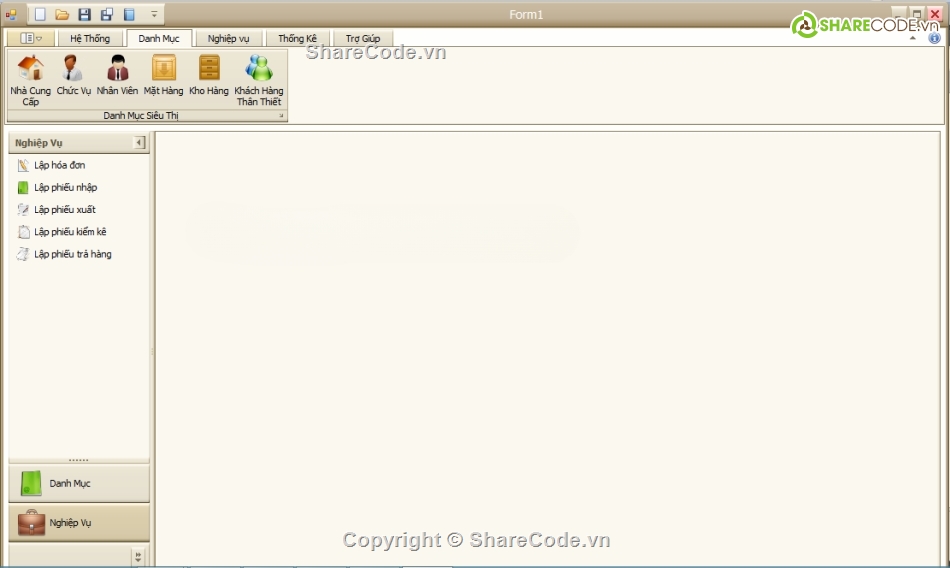
Task: Click the New document icon in quick toolbar
Action: pos(40,15)
